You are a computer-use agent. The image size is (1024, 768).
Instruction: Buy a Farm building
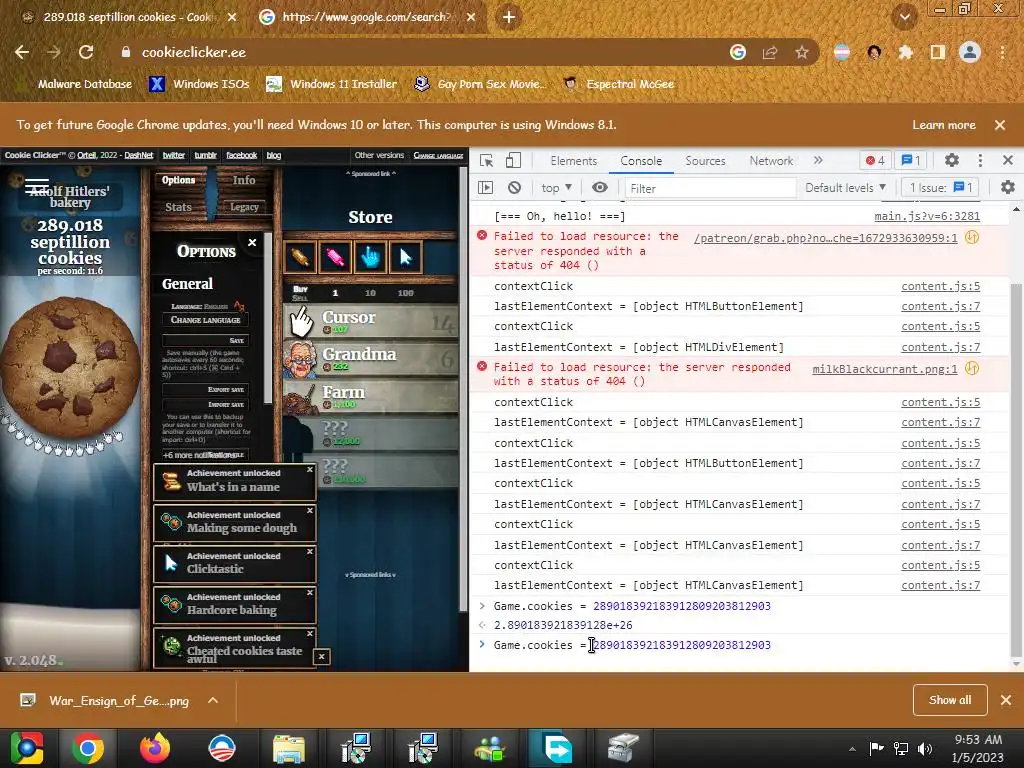point(372,396)
